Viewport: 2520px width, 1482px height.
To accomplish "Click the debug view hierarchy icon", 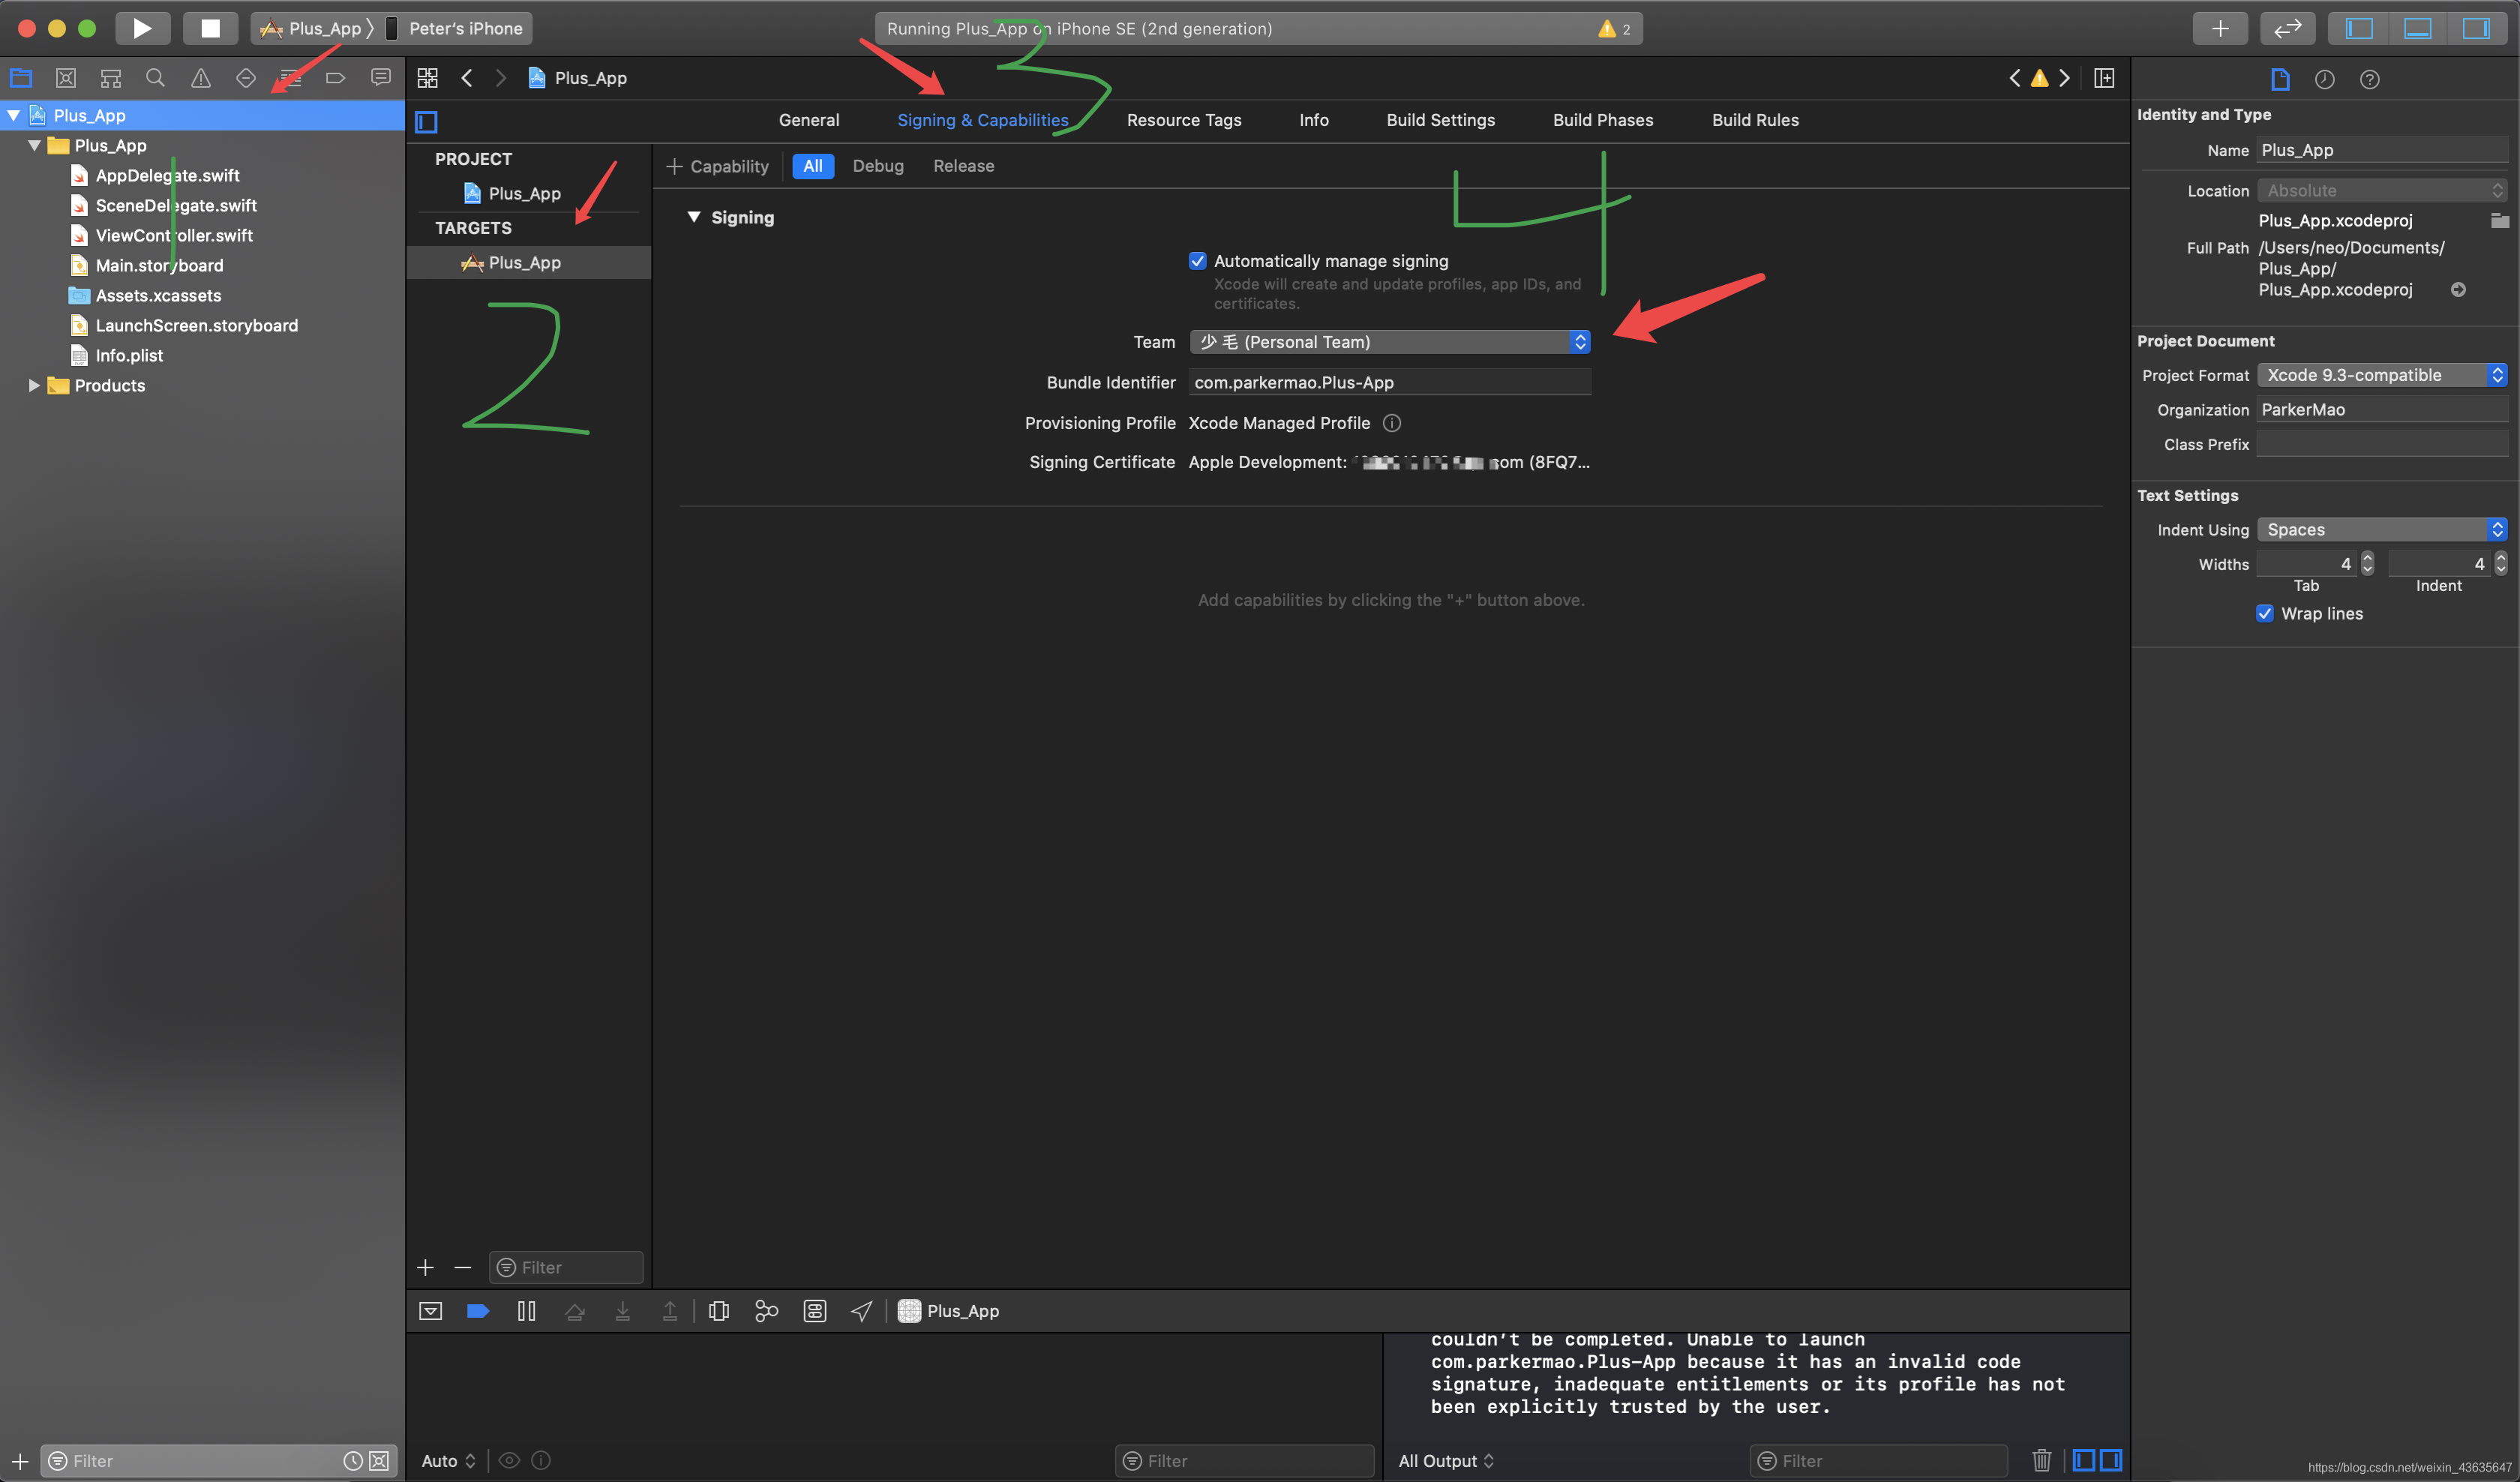I will [718, 1311].
